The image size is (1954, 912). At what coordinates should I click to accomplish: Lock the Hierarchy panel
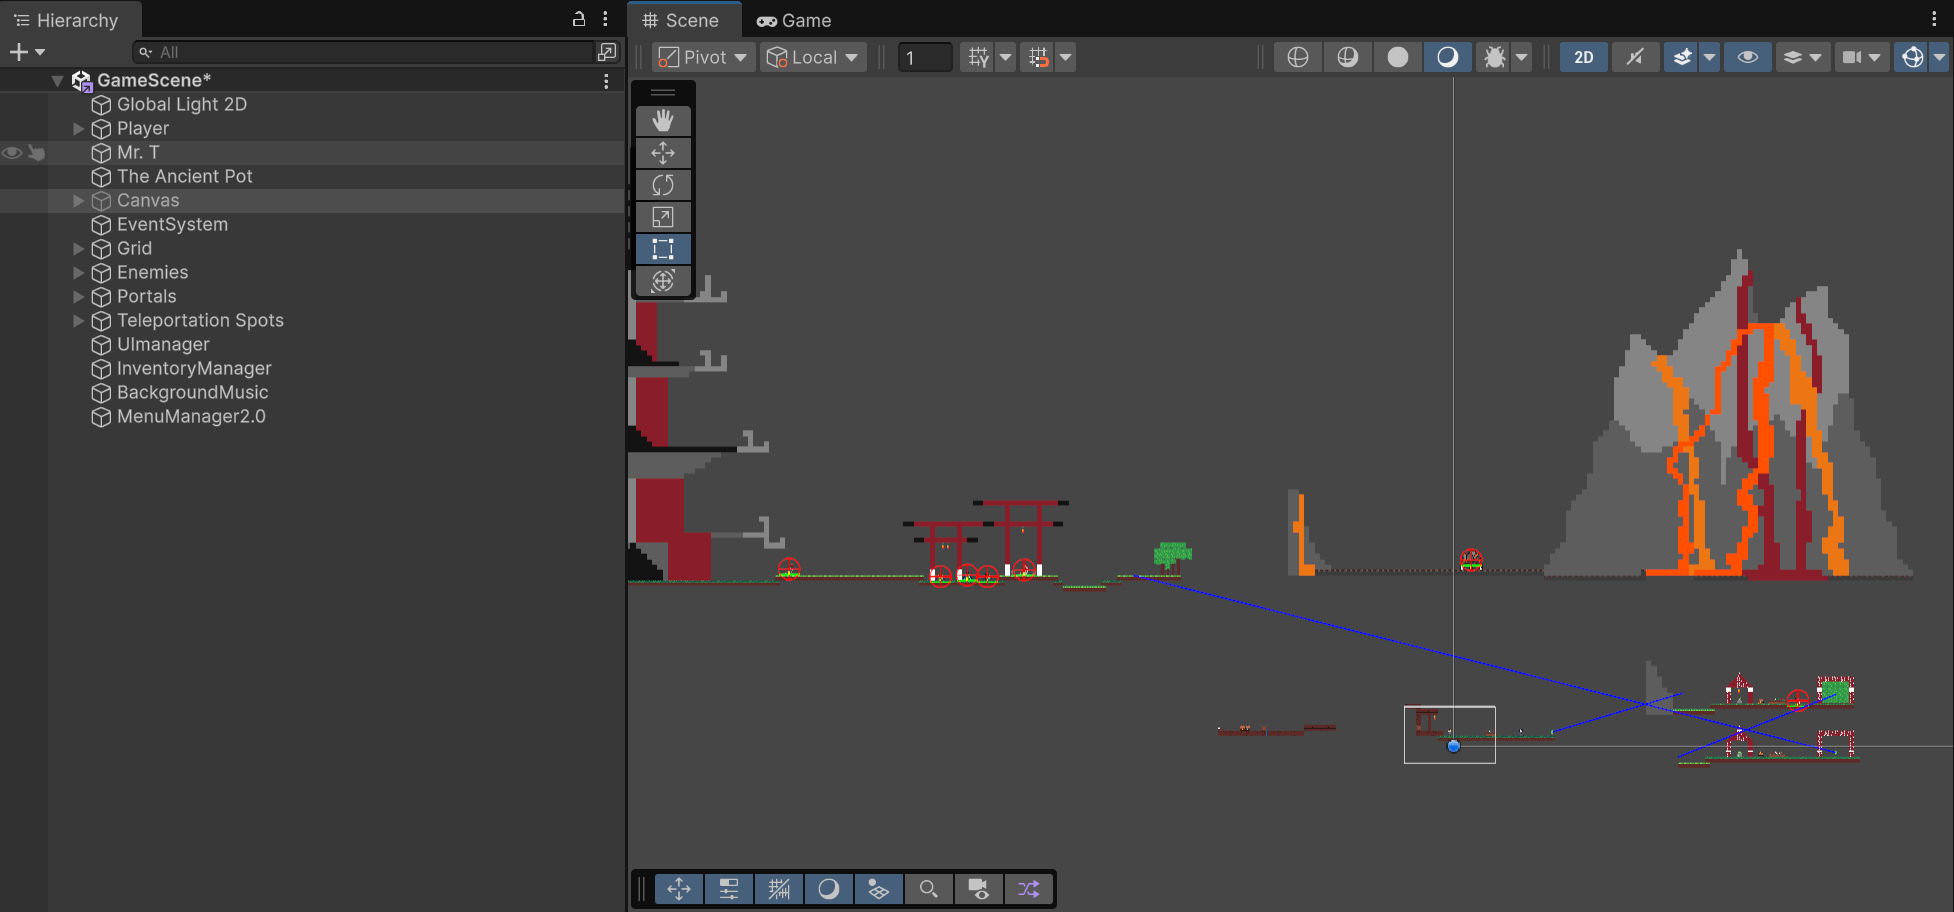[x=579, y=19]
